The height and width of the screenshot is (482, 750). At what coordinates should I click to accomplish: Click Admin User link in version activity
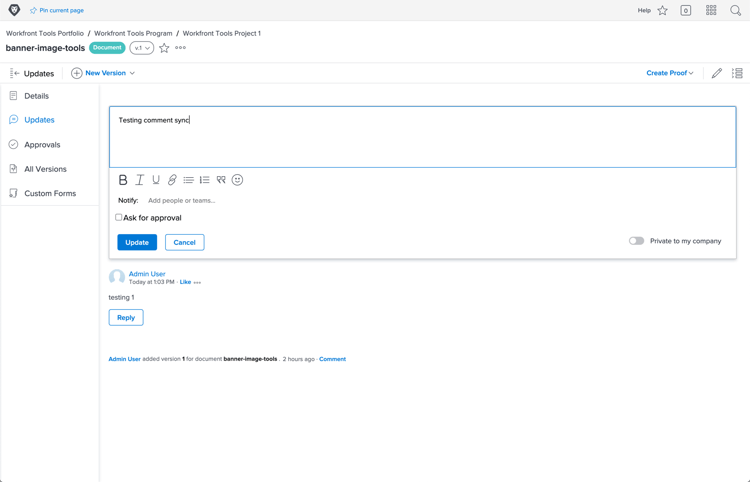[124, 359]
